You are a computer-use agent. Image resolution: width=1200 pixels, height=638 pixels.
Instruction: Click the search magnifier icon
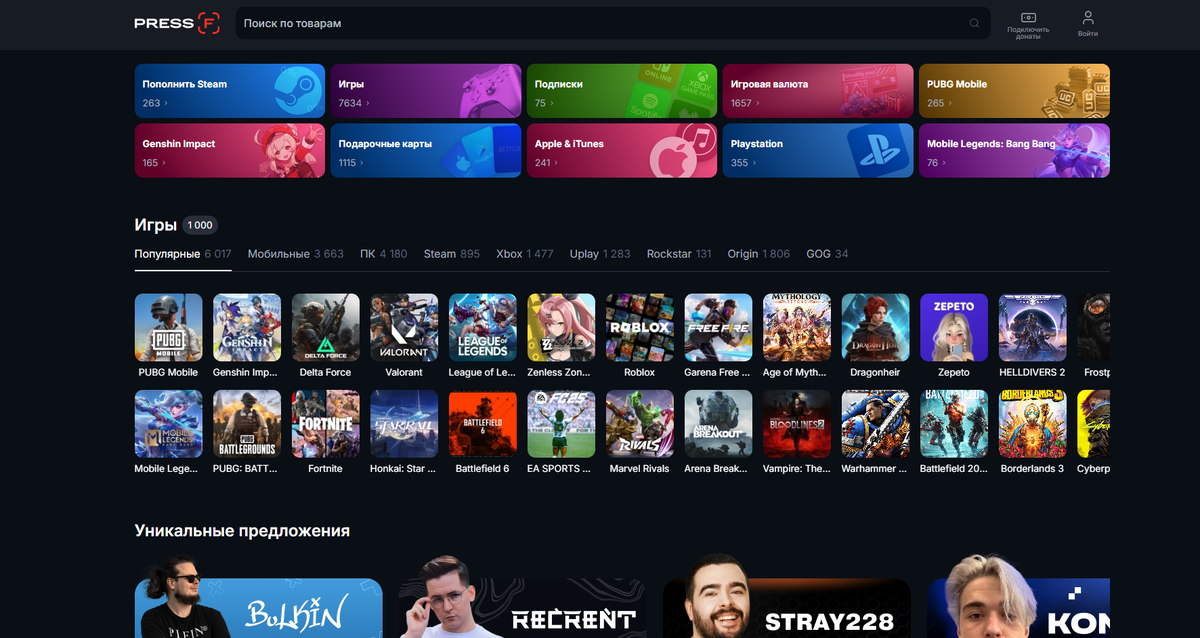[975, 23]
